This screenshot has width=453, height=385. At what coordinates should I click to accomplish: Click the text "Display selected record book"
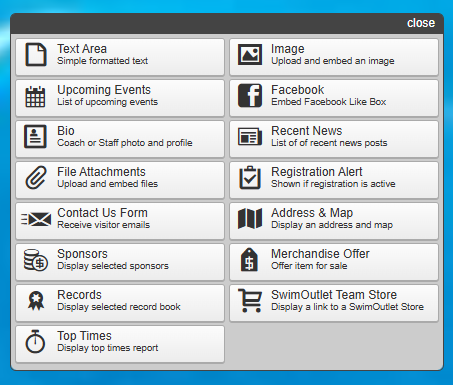tap(119, 307)
